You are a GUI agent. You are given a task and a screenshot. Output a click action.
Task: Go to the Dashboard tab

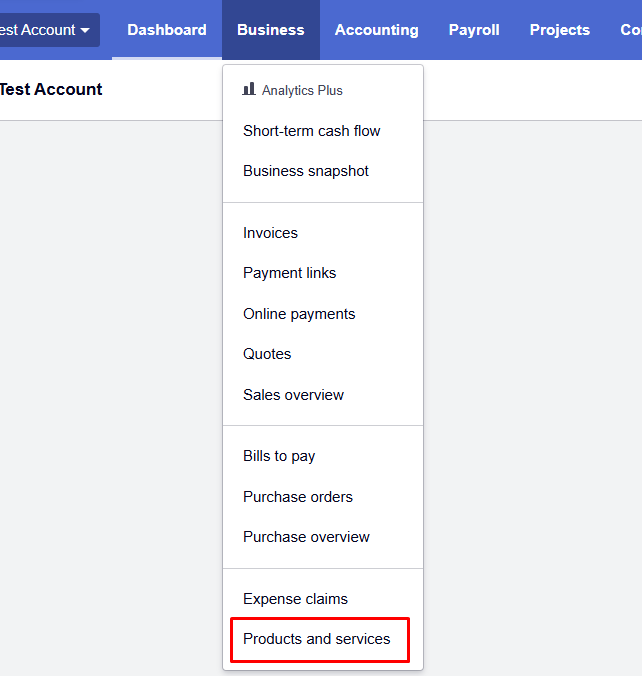point(167,30)
